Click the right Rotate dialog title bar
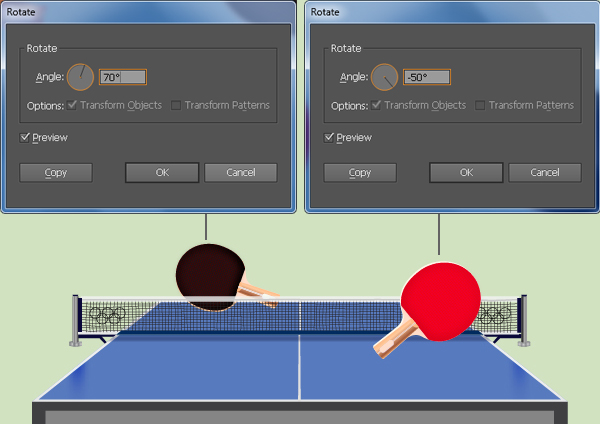Image resolution: width=600 pixels, height=424 pixels. click(x=452, y=12)
